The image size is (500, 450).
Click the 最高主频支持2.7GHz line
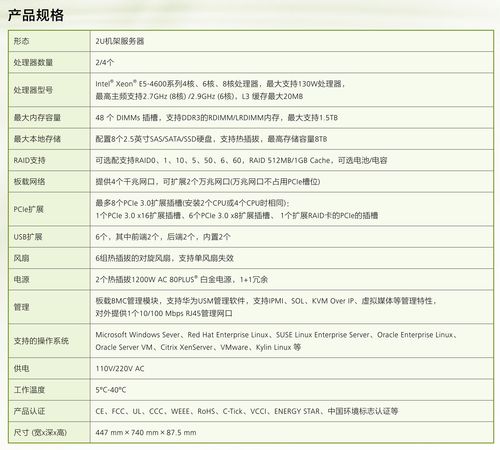coord(199,96)
